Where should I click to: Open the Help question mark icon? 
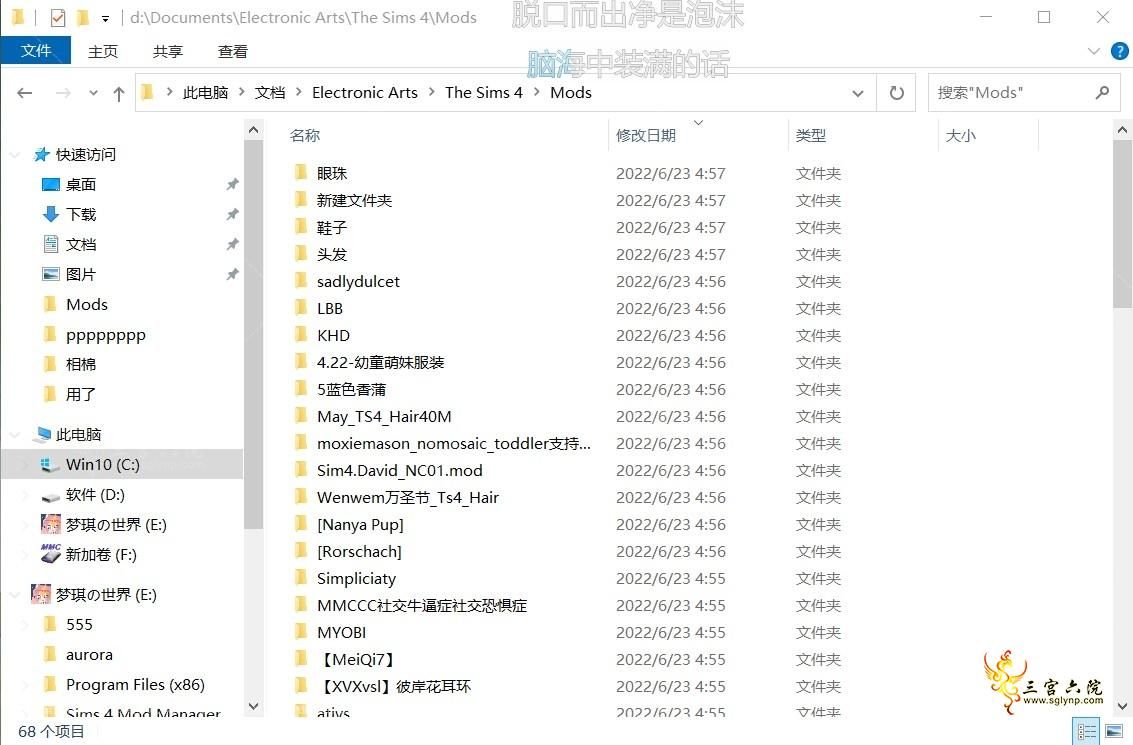coord(1119,51)
